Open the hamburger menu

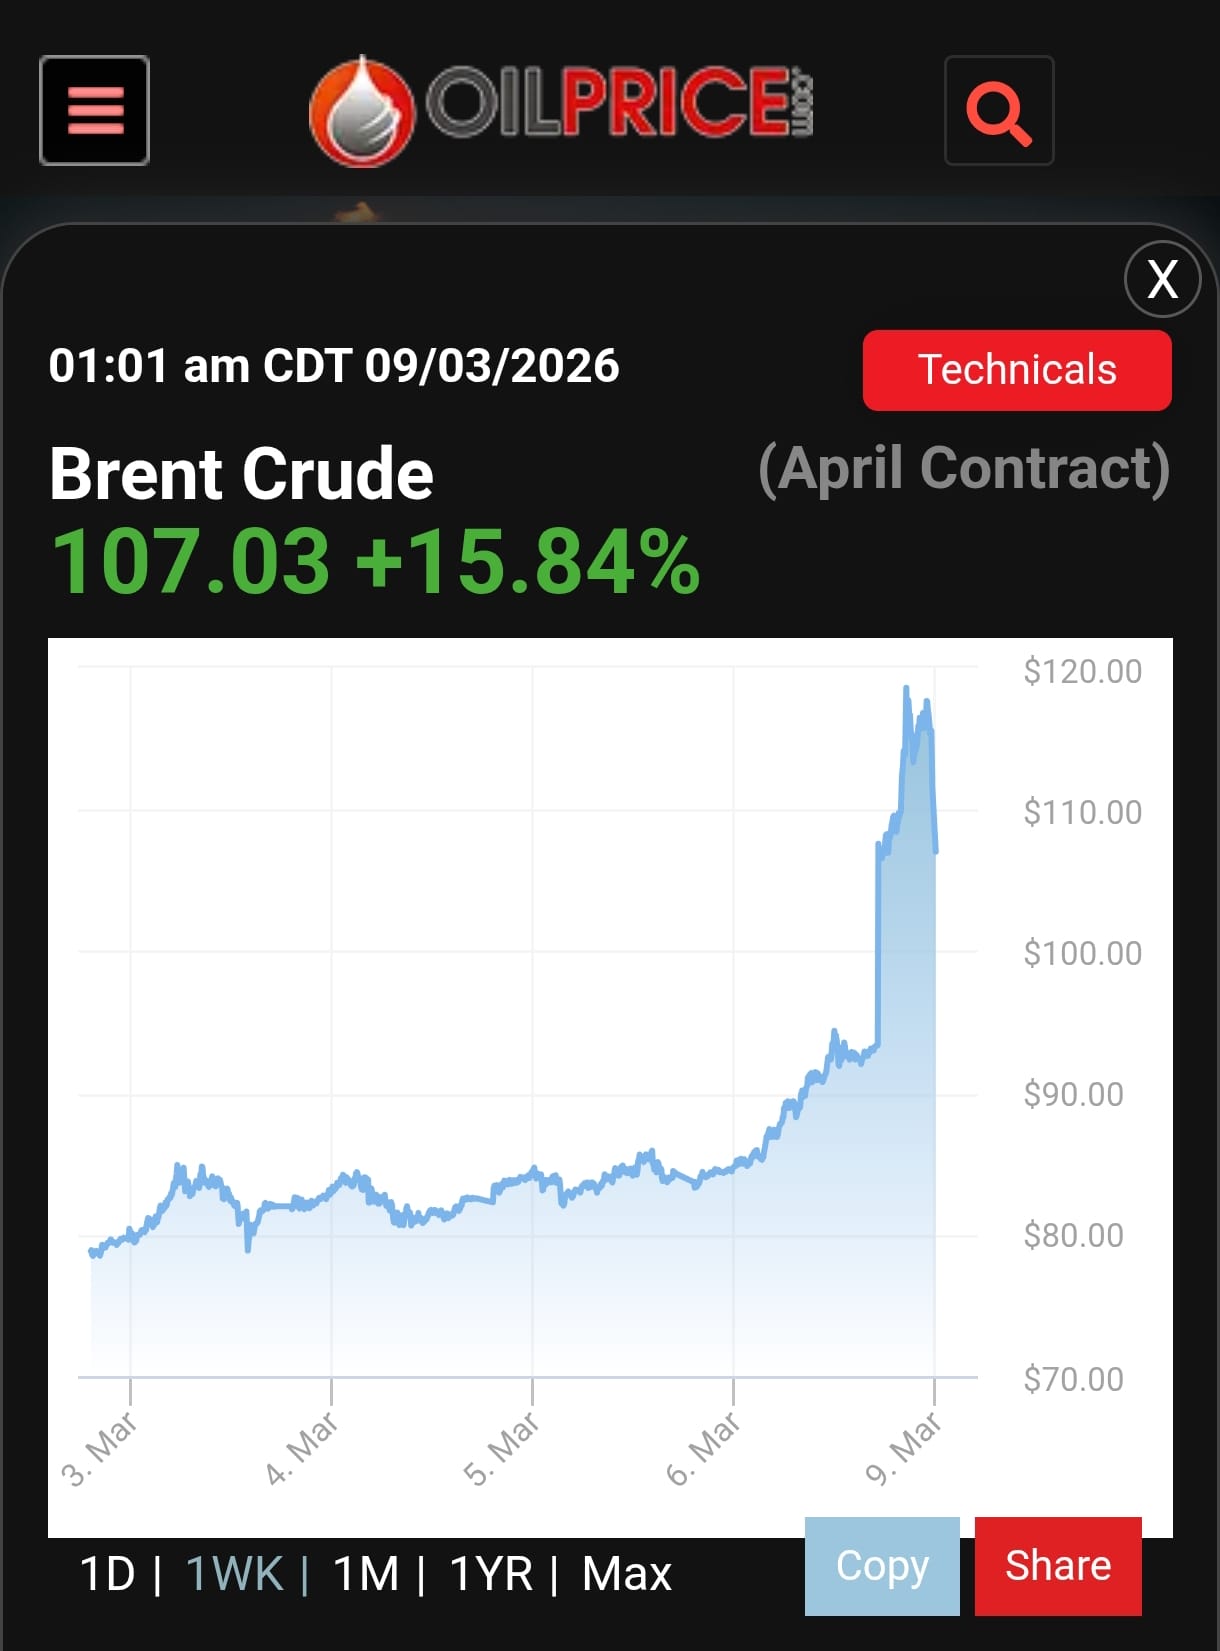tap(95, 110)
